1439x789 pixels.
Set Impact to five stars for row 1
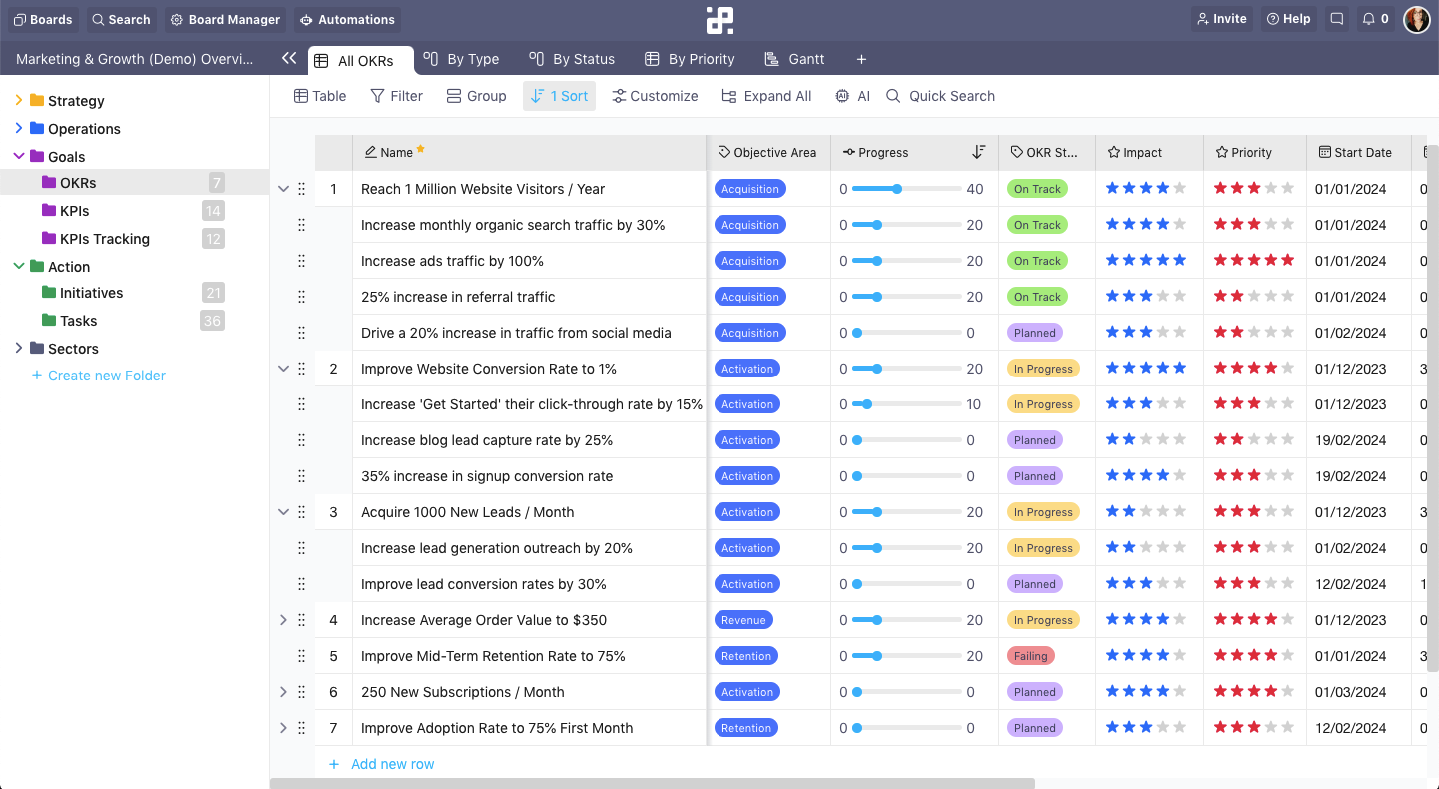tap(1179, 188)
